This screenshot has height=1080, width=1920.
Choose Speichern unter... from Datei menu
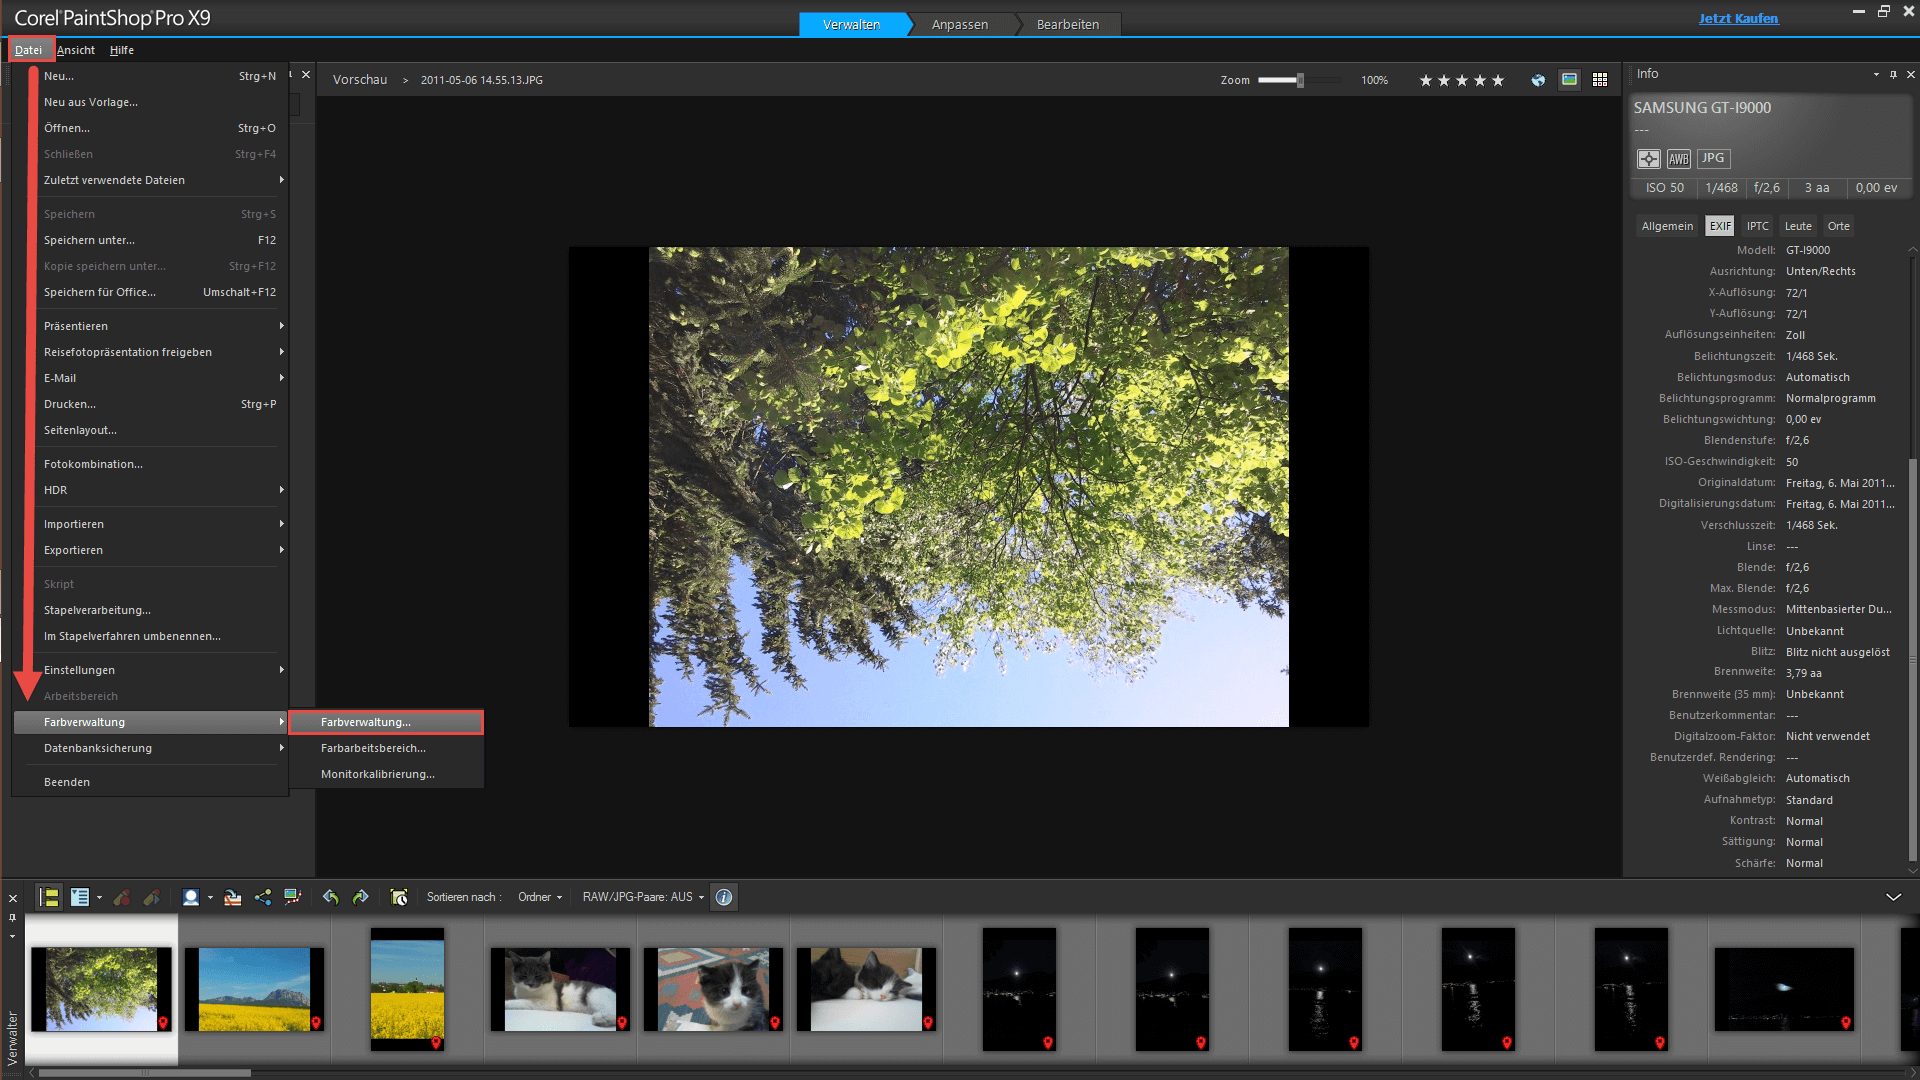150,240
